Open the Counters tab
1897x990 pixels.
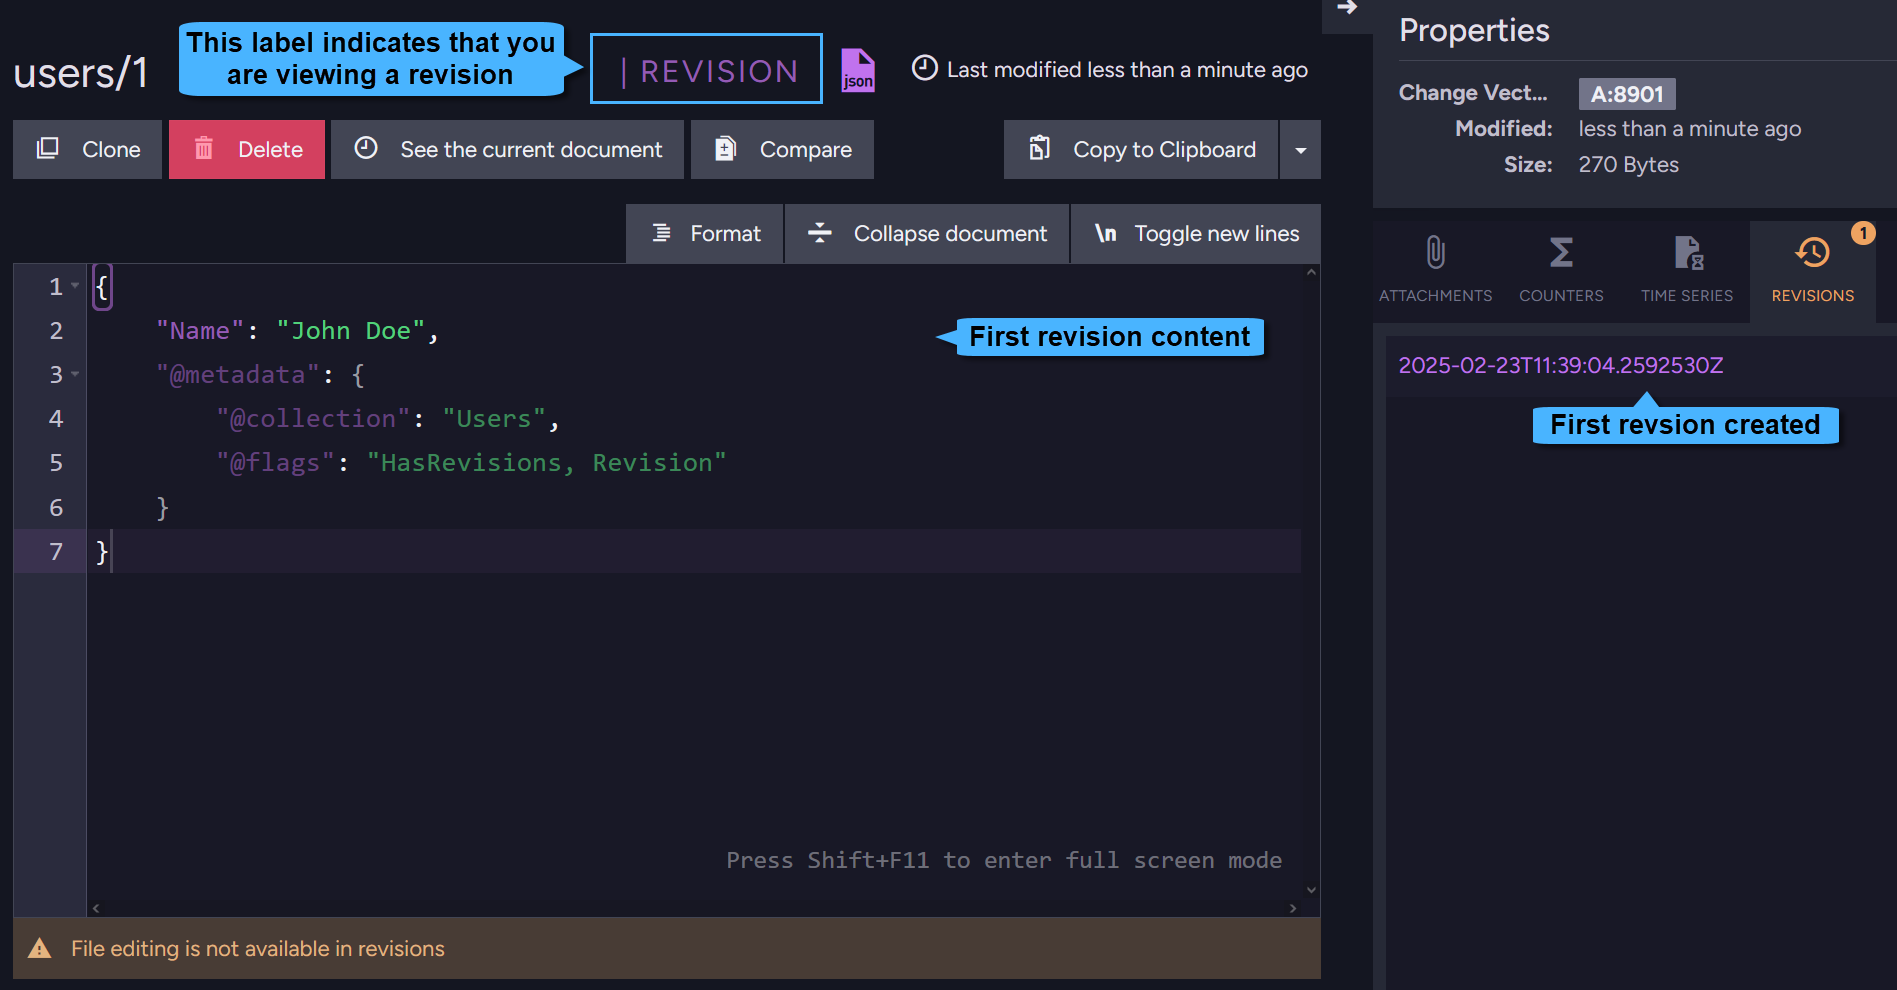(1561, 270)
